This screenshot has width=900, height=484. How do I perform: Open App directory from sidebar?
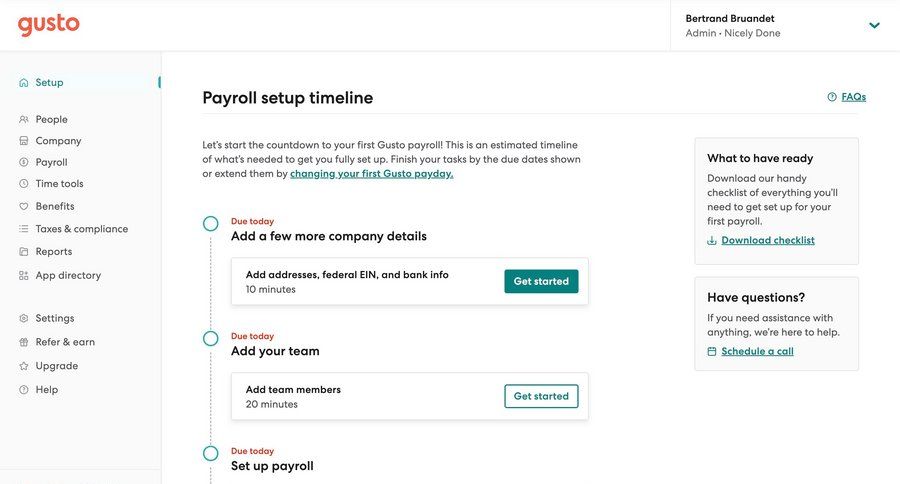point(68,275)
